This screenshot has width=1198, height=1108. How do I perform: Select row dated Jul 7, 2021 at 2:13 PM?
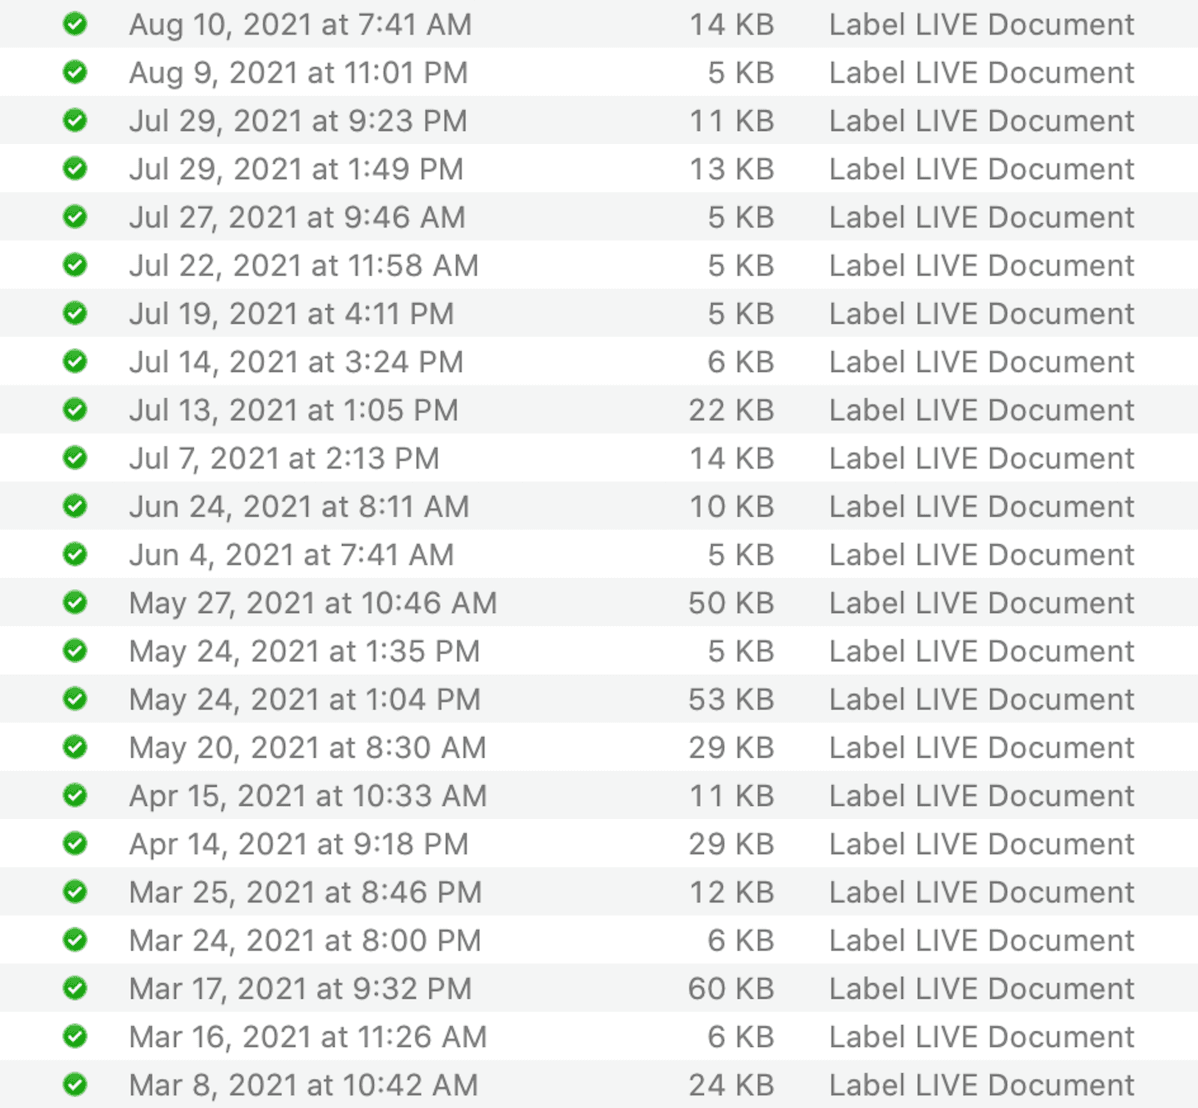(x=284, y=459)
